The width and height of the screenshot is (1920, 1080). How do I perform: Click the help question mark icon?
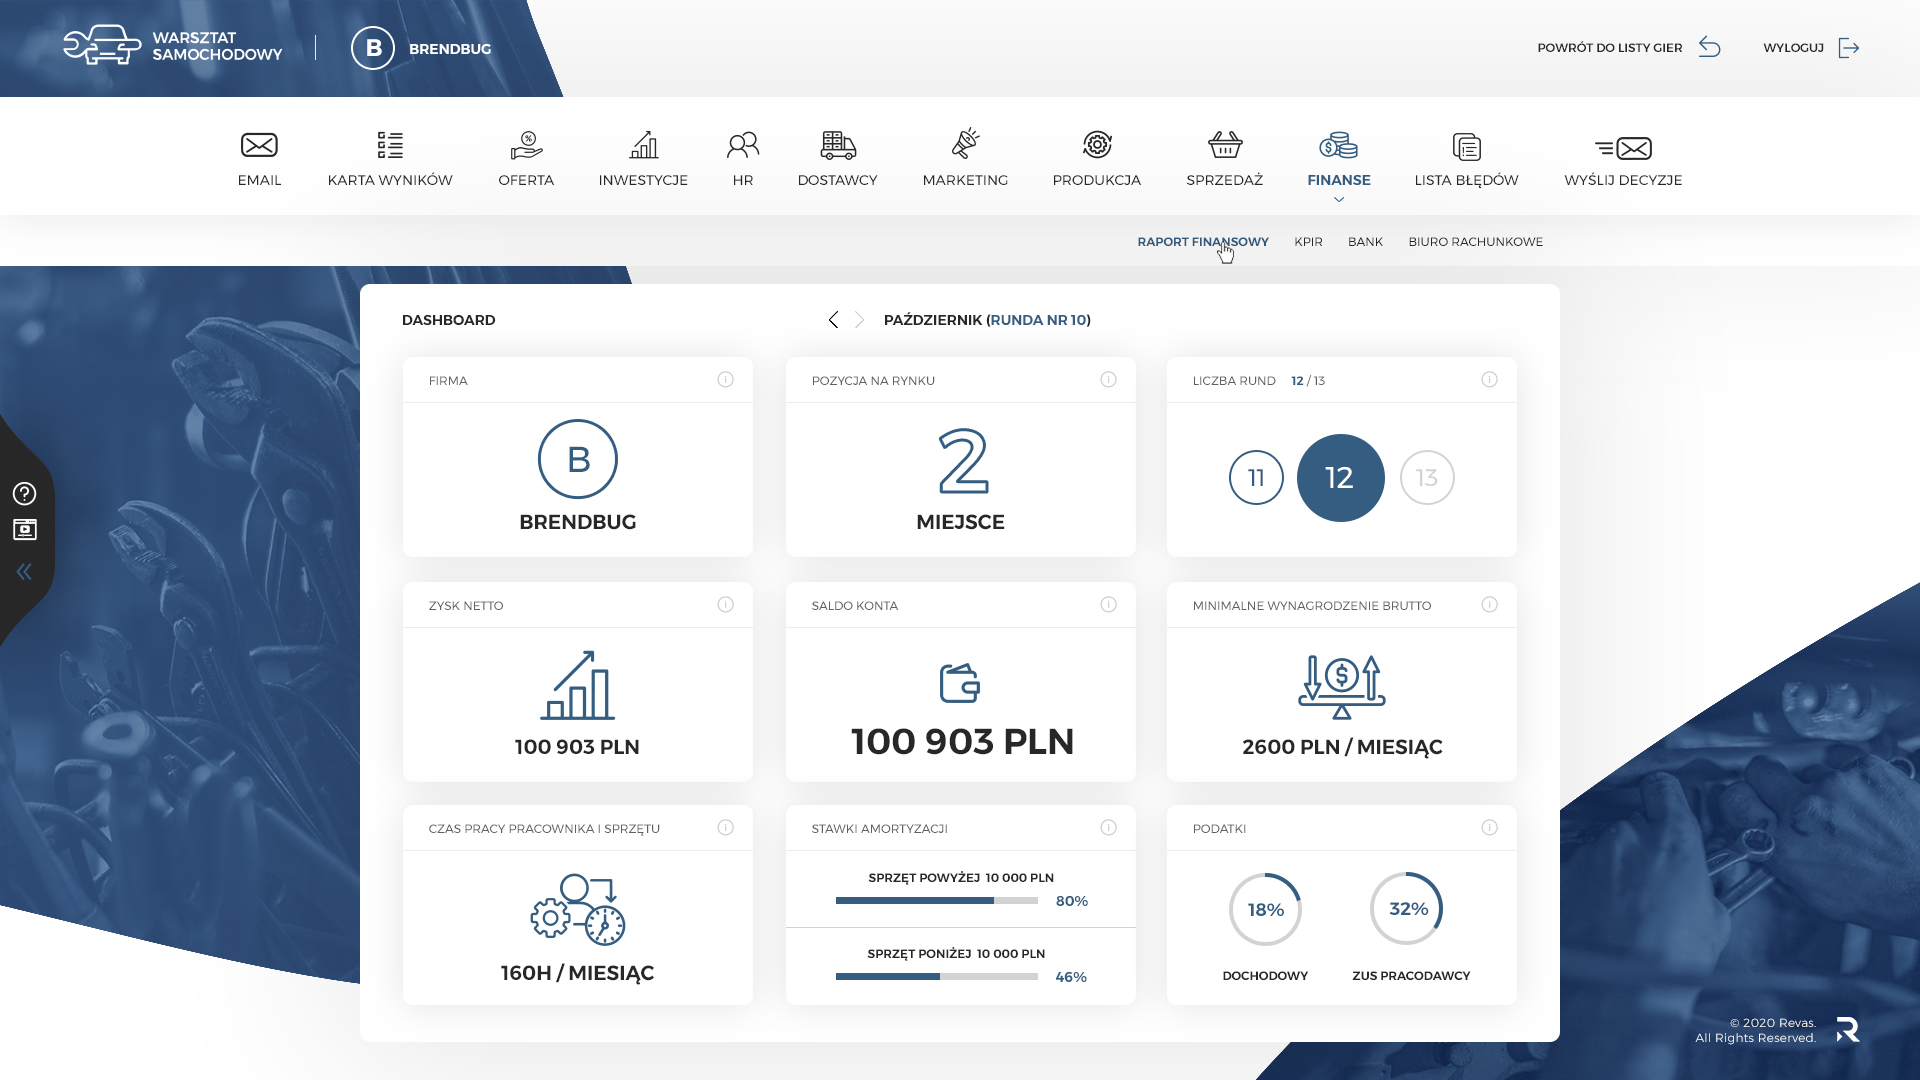pyautogui.click(x=24, y=494)
